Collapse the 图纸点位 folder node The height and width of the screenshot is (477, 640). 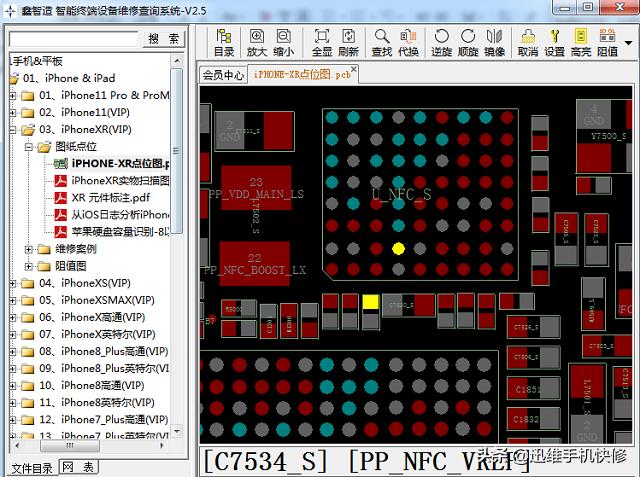tap(29, 147)
